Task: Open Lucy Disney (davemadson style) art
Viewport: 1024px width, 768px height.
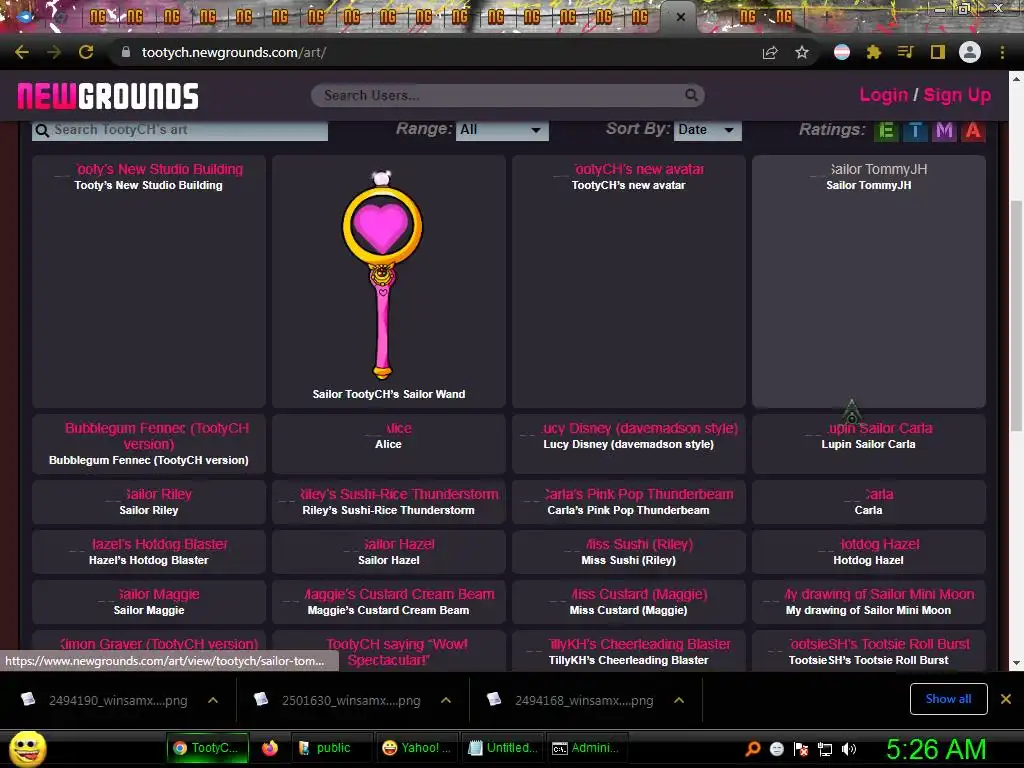Action: click(x=629, y=444)
